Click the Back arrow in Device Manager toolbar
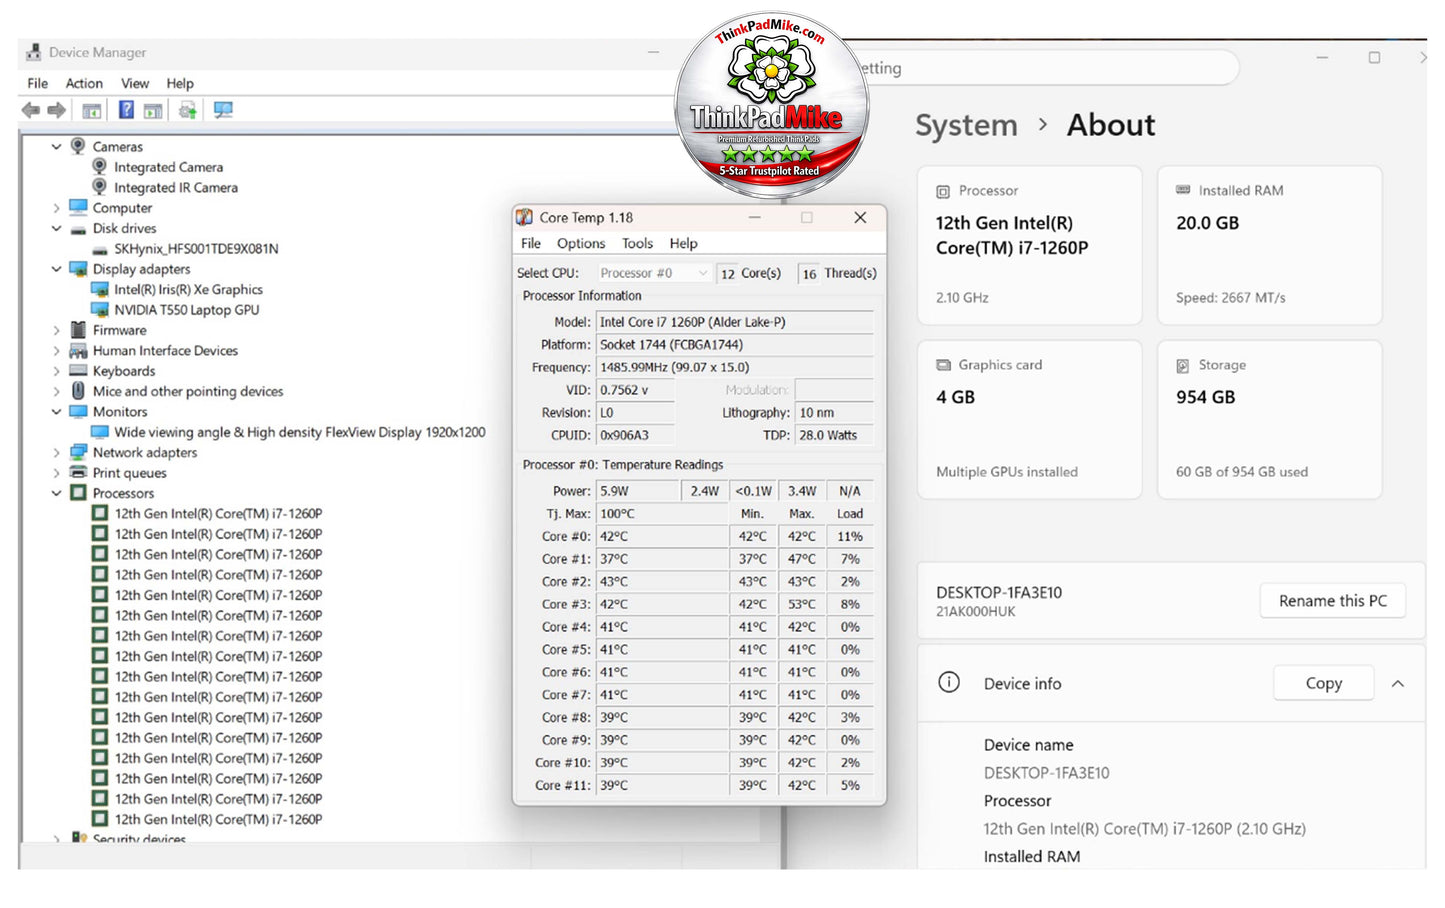This screenshot has height=908, width=1445. click(31, 110)
